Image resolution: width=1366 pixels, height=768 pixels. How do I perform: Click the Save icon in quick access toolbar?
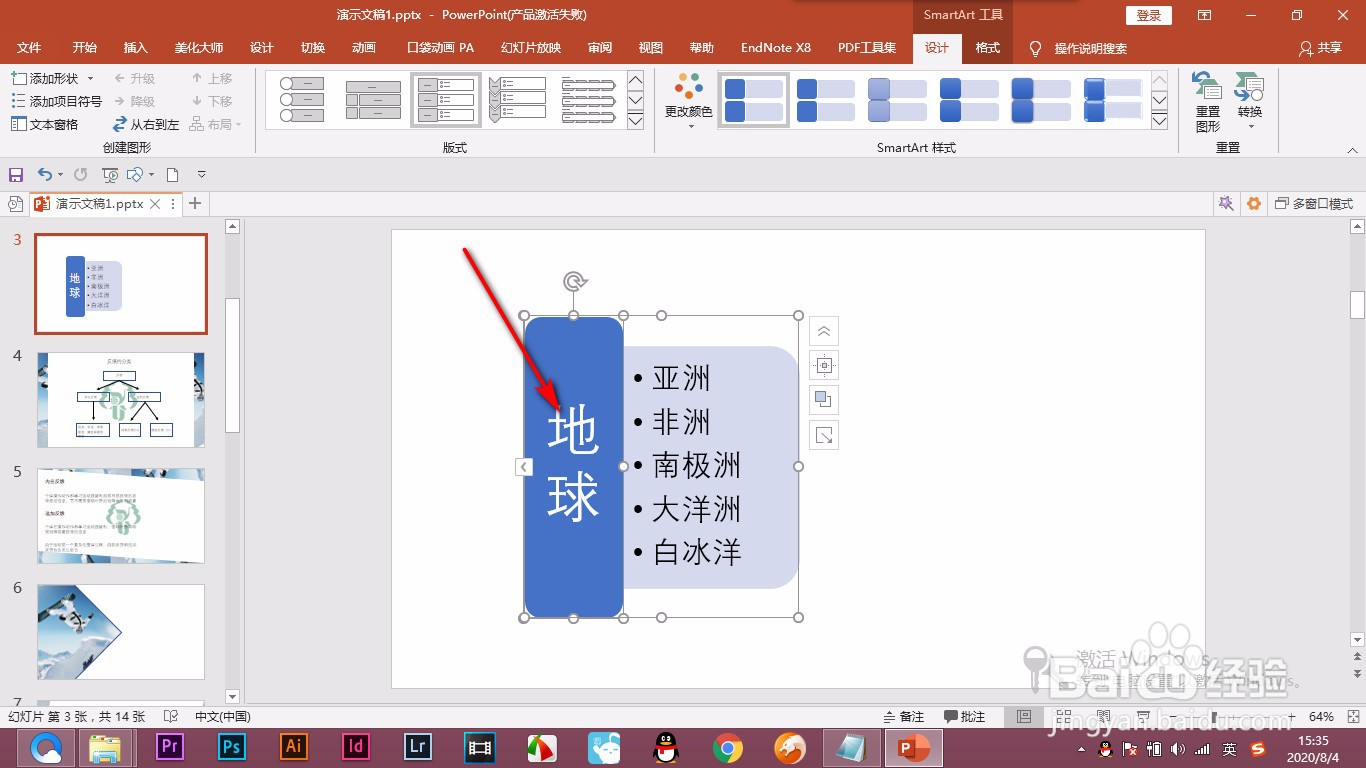16,174
